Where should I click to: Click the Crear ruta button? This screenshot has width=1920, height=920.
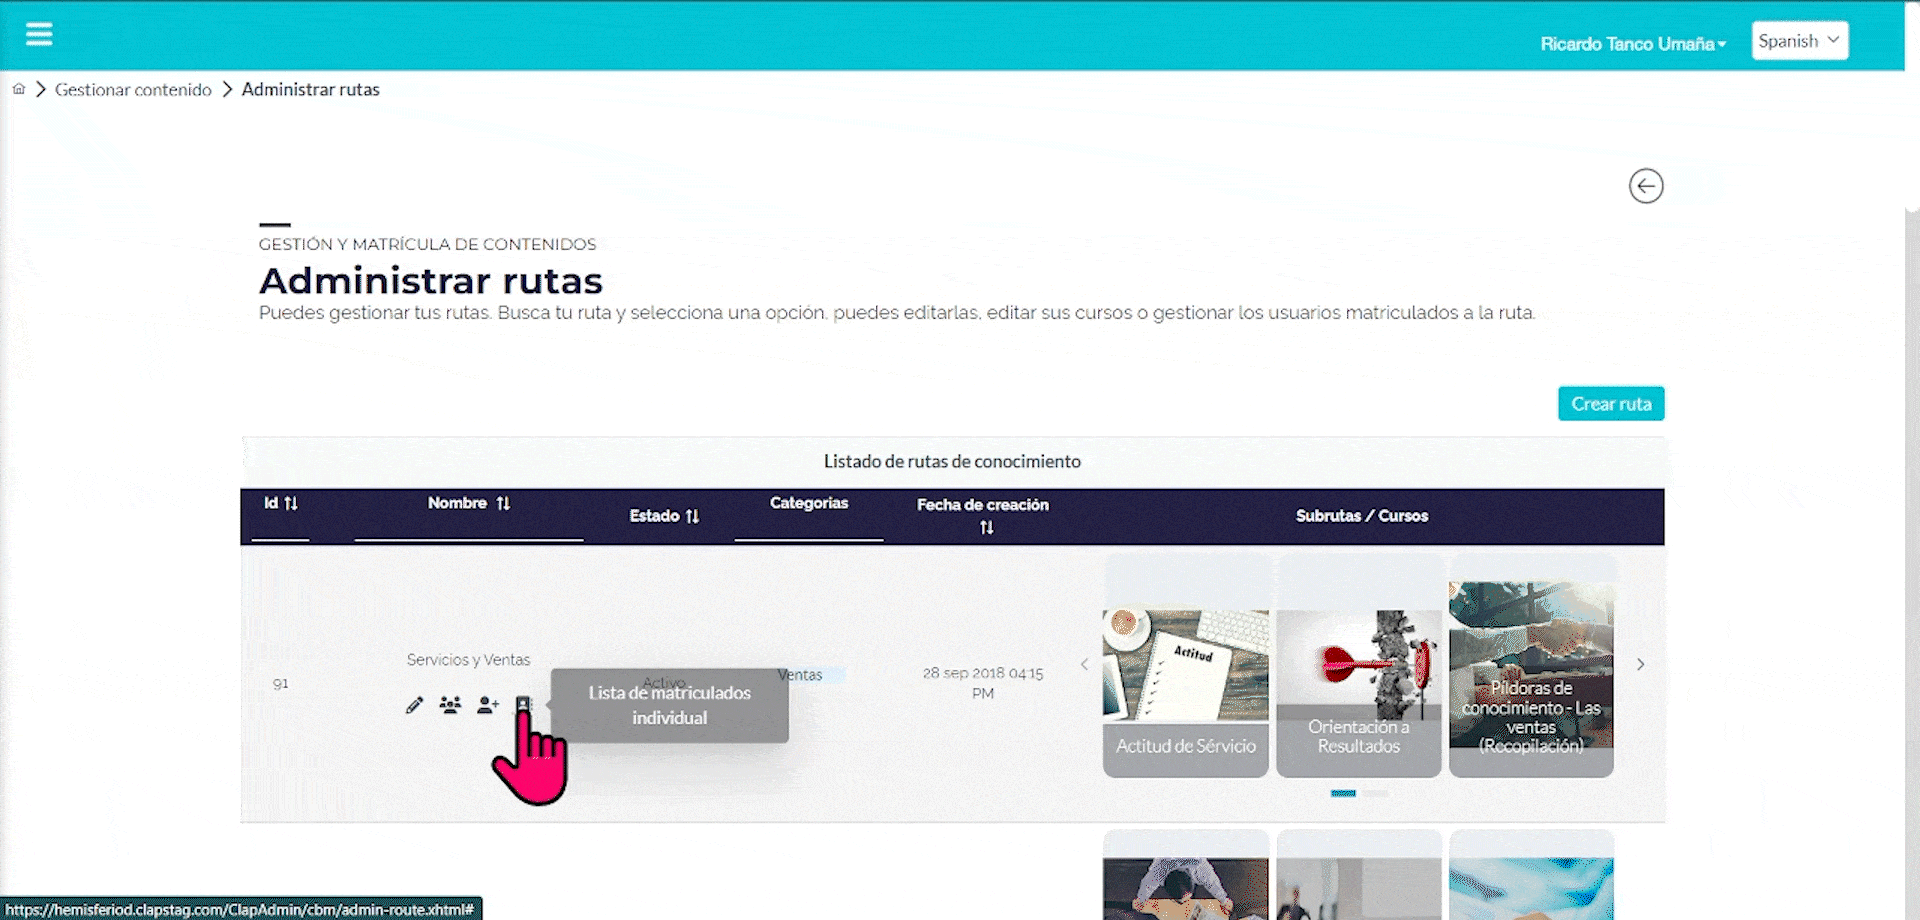(1611, 404)
